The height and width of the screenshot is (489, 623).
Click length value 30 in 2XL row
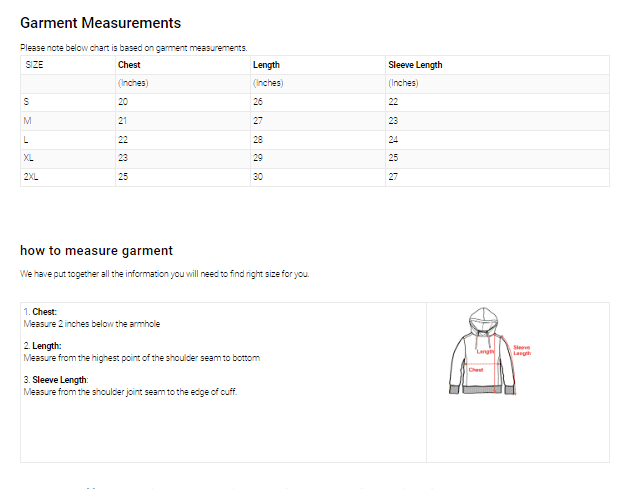pyautogui.click(x=258, y=177)
